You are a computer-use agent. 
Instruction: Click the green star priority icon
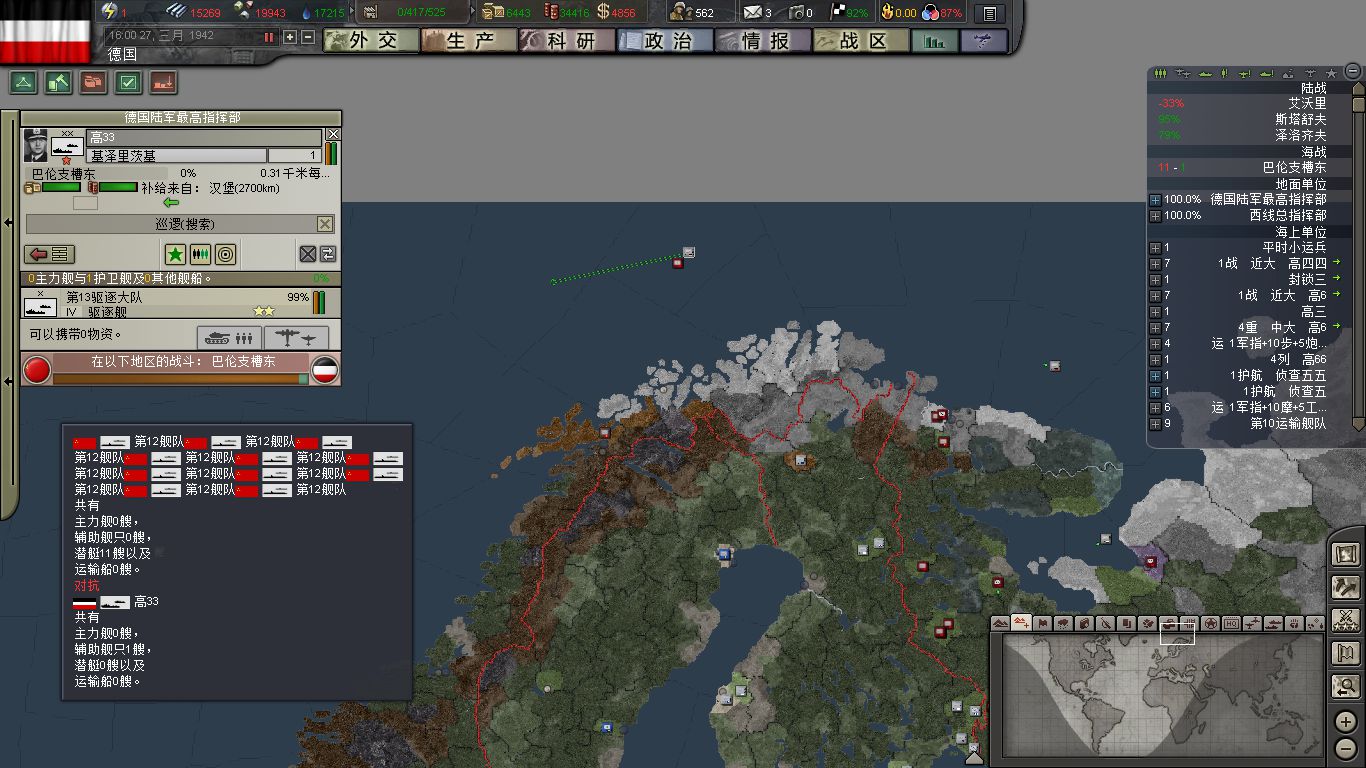(x=175, y=254)
